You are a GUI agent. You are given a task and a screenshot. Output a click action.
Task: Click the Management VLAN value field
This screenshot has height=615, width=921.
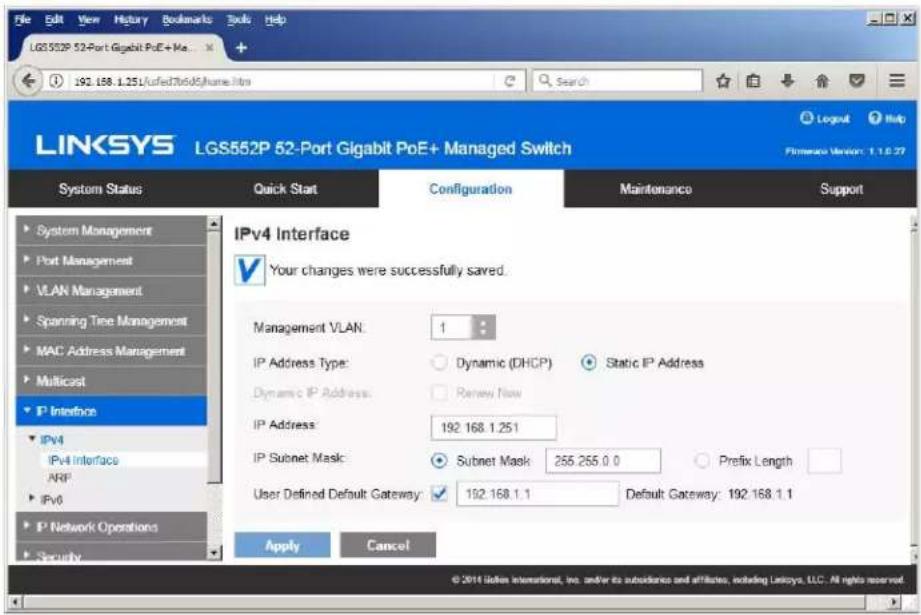point(451,327)
